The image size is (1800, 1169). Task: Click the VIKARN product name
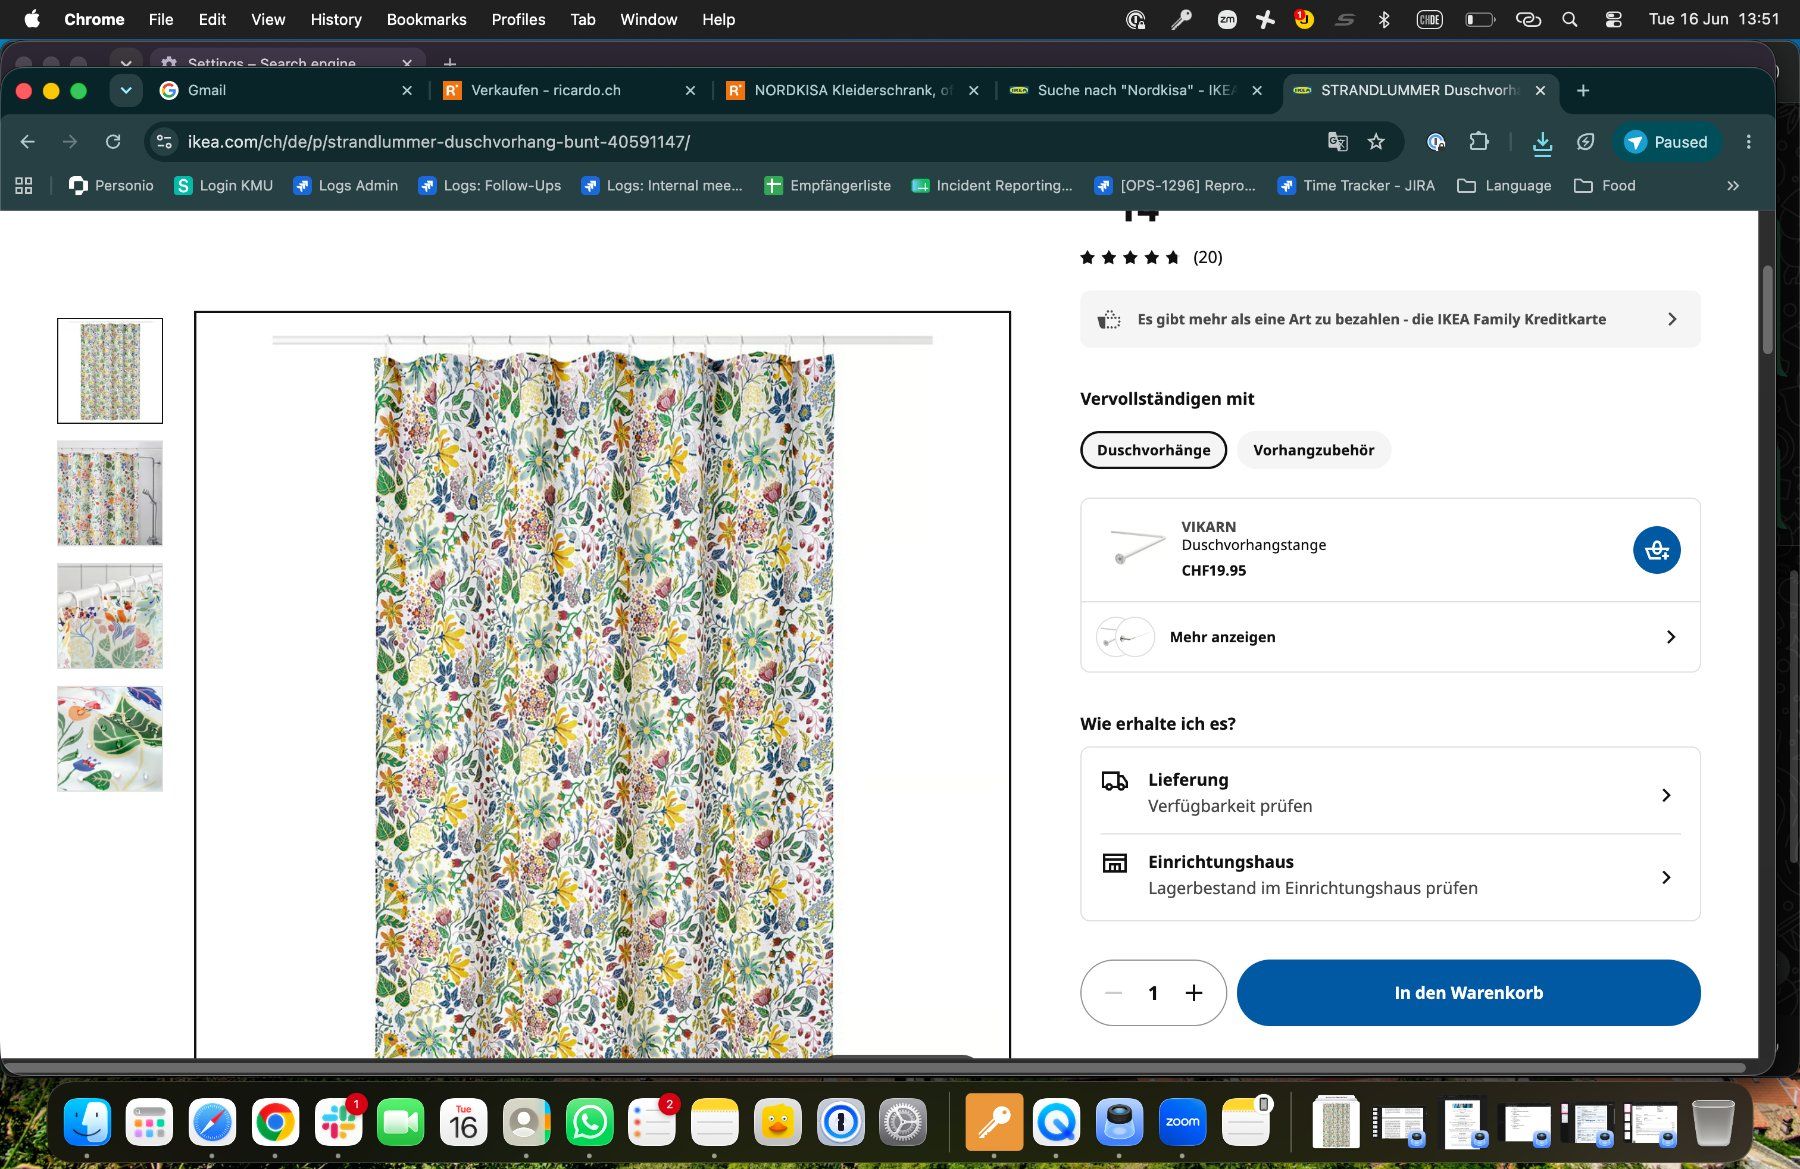(x=1208, y=526)
